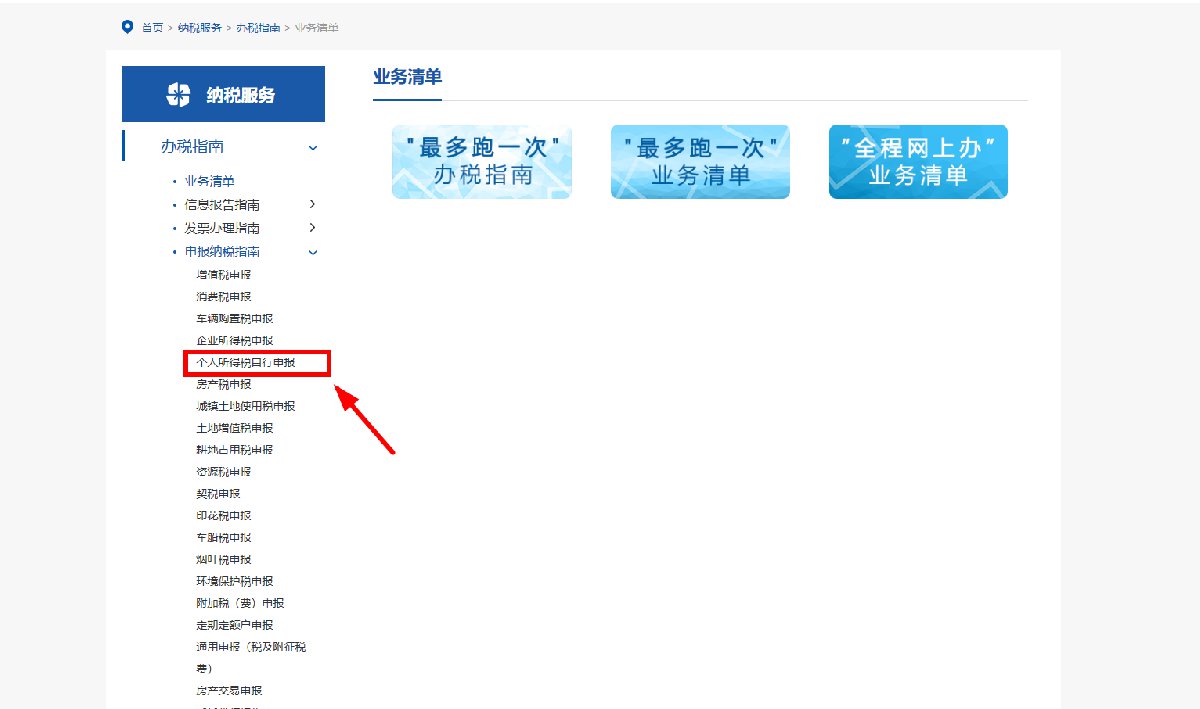Open 企业所得税申报 guide

pos(234,340)
